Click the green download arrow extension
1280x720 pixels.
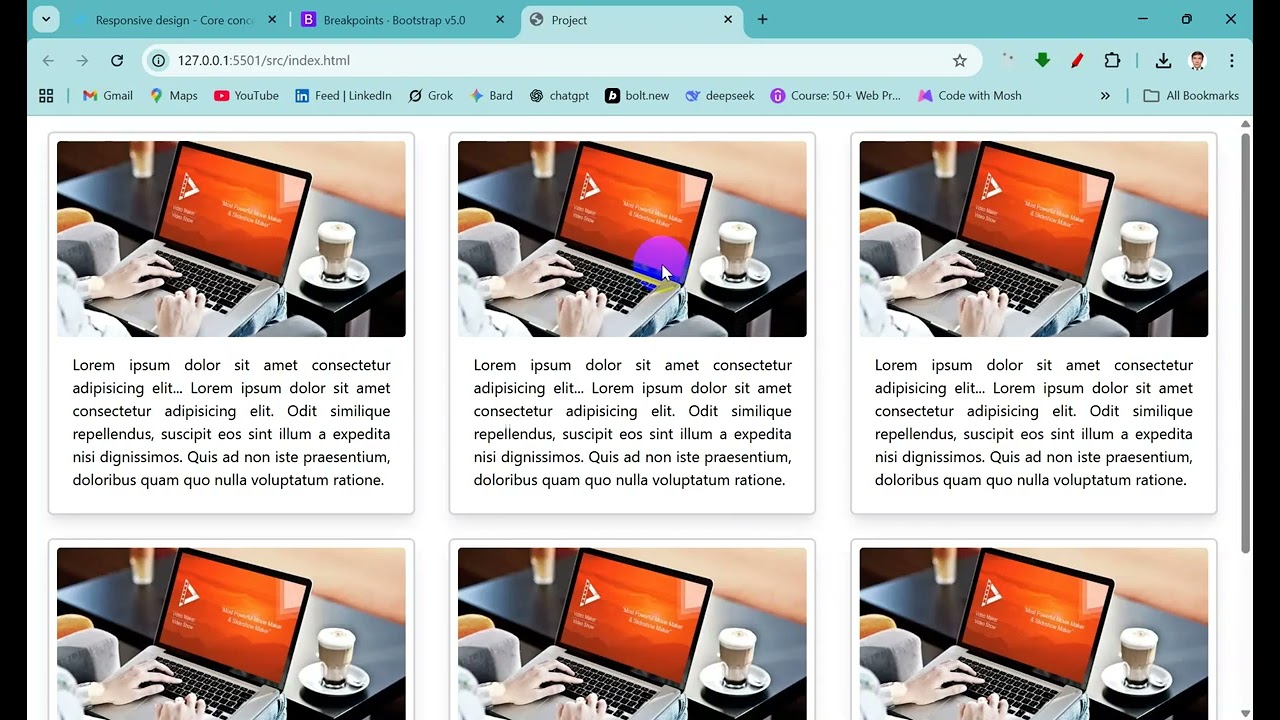[1042, 61]
